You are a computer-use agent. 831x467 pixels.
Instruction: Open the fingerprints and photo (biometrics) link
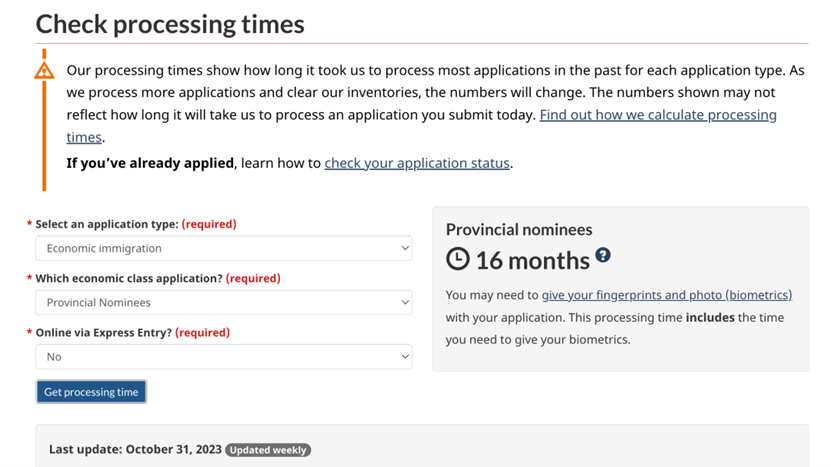point(667,295)
